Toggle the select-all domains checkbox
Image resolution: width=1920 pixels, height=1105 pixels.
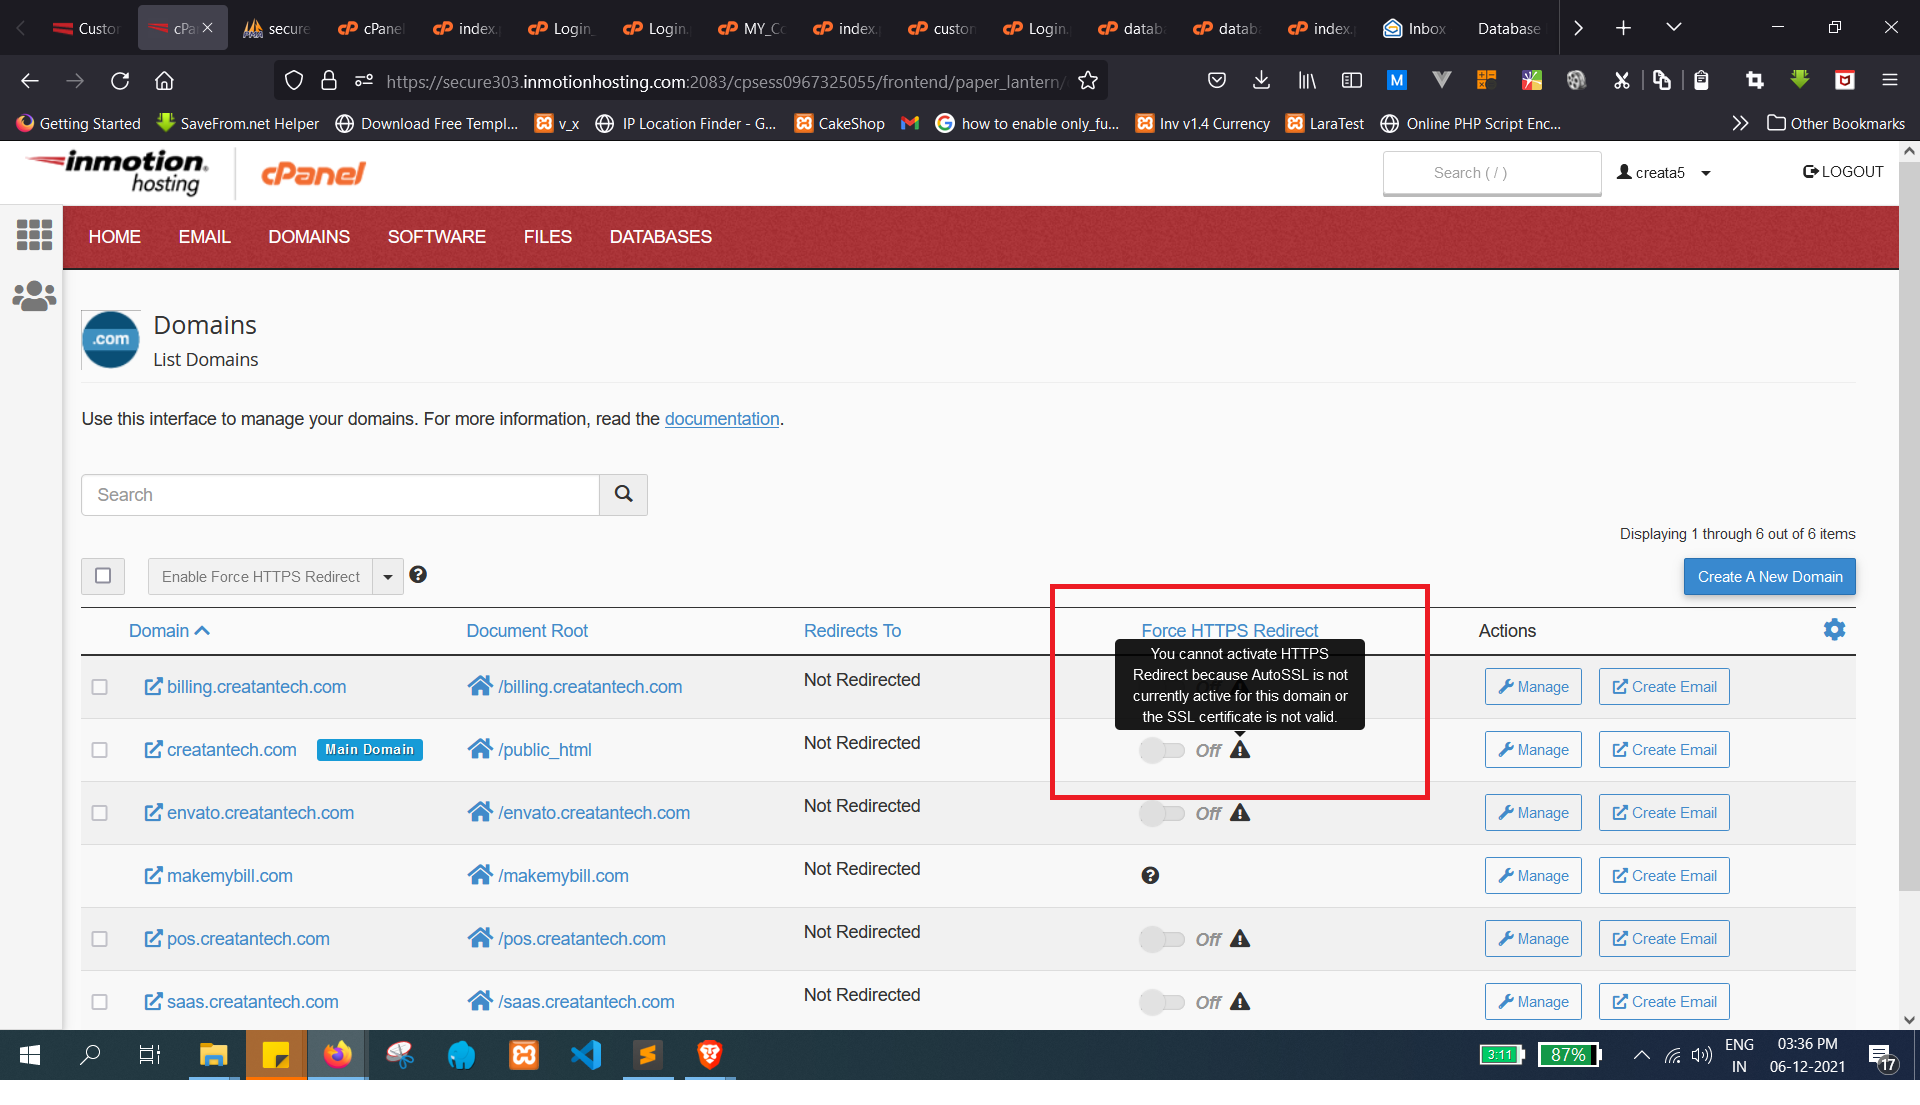pos(103,576)
